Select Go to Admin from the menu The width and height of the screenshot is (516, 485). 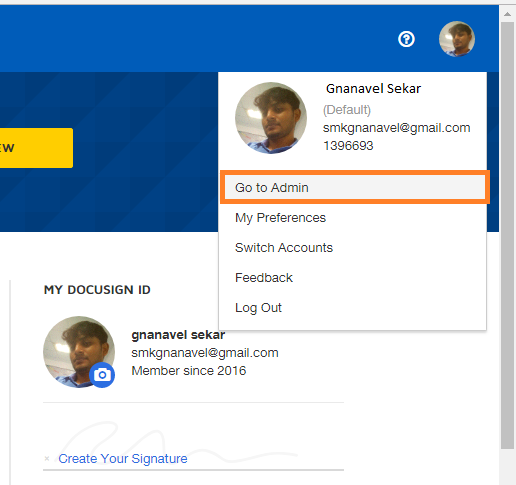pos(355,187)
